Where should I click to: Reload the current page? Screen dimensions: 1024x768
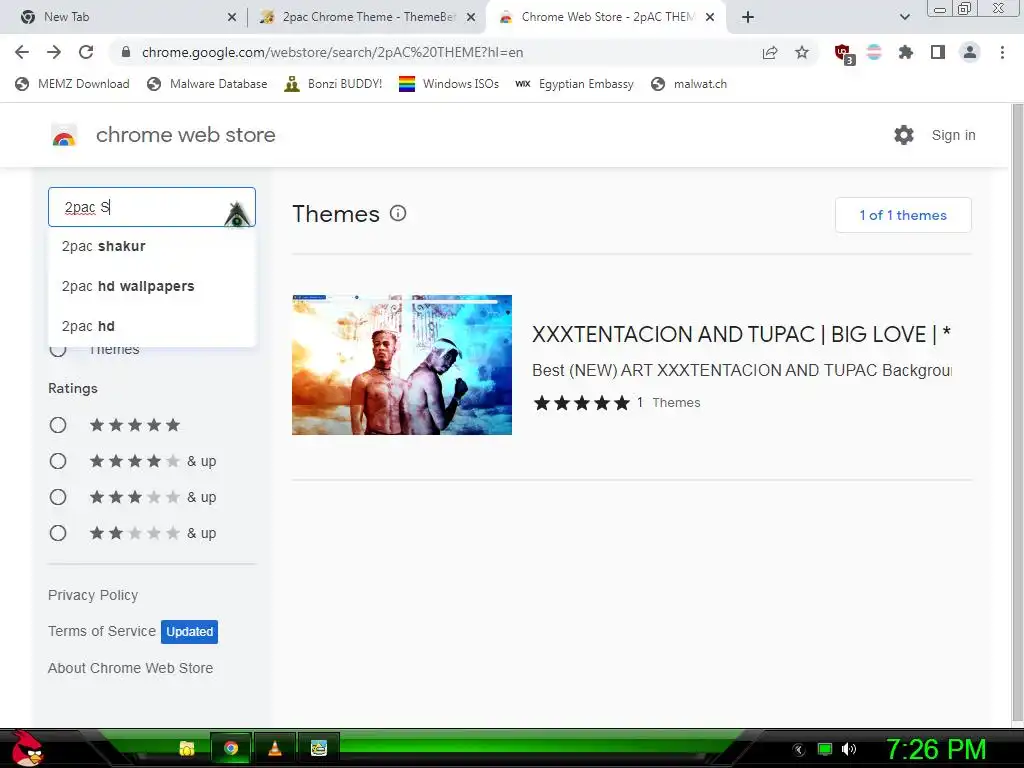tap(86, 52)
